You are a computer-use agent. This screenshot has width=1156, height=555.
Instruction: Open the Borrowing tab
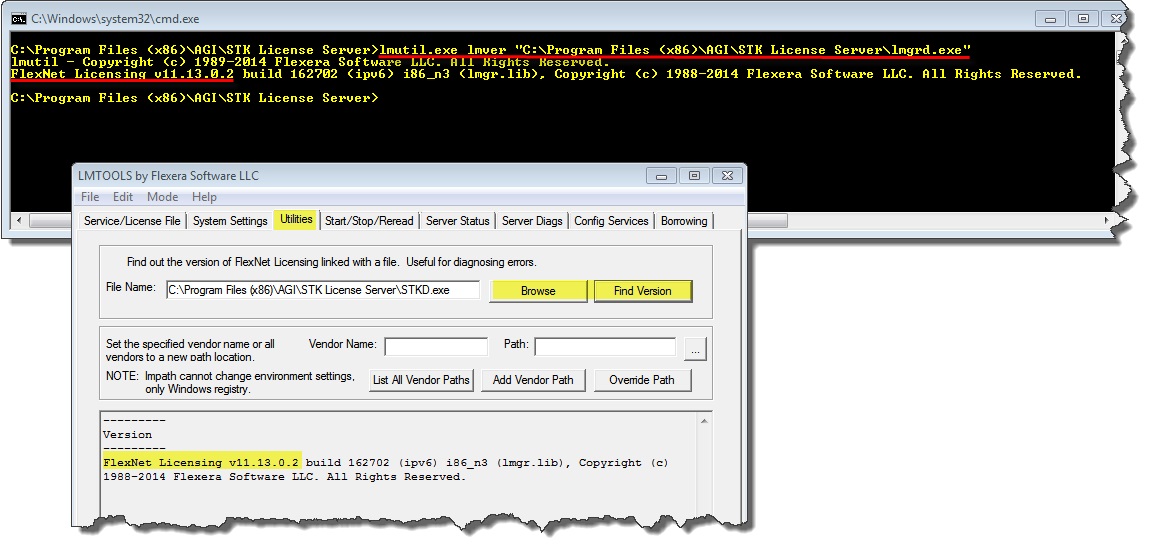coord(684,221)
